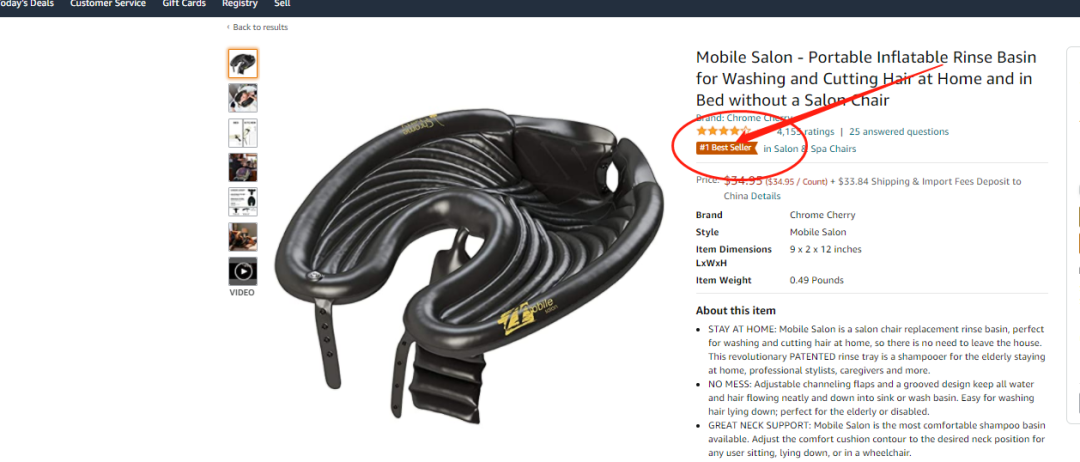Viewport: 1080px width, 462px height.
Task: View the fifth thumbnail instruction diagram
Action: (243, 202)
